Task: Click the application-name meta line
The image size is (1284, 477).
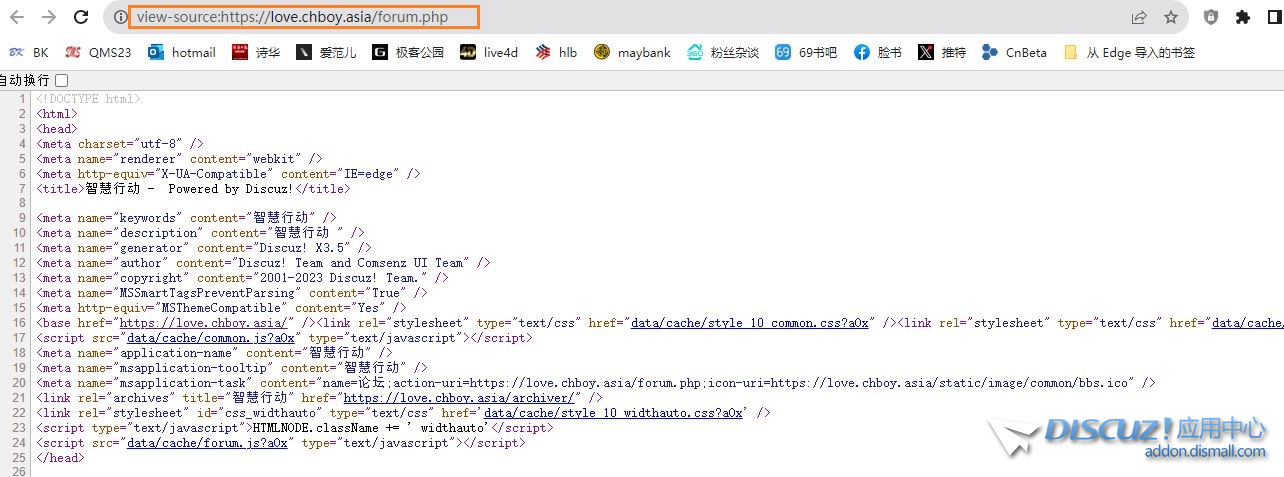Action: (x=214, y=353)
